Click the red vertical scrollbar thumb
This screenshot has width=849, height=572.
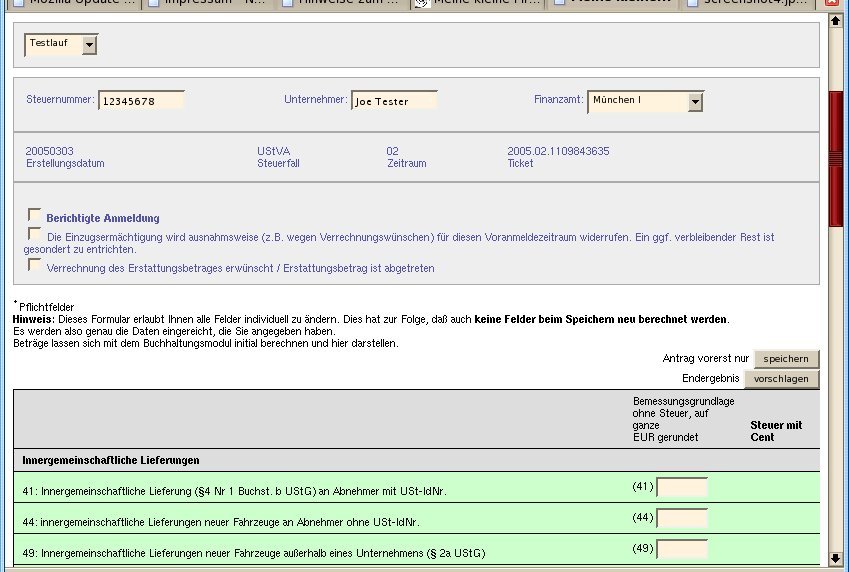click(835, 159)
